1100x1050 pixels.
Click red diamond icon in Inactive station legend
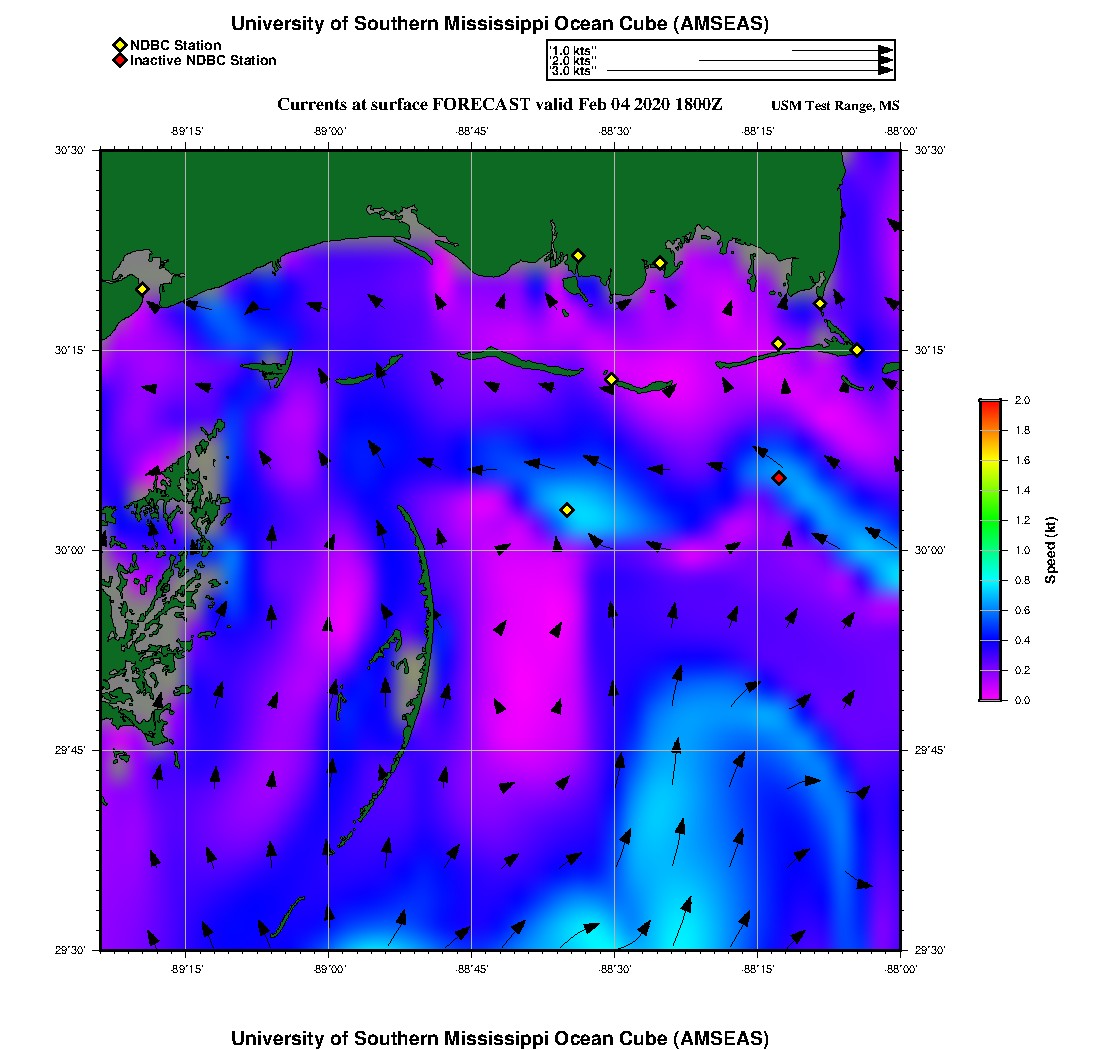click(x=119, y=61)
